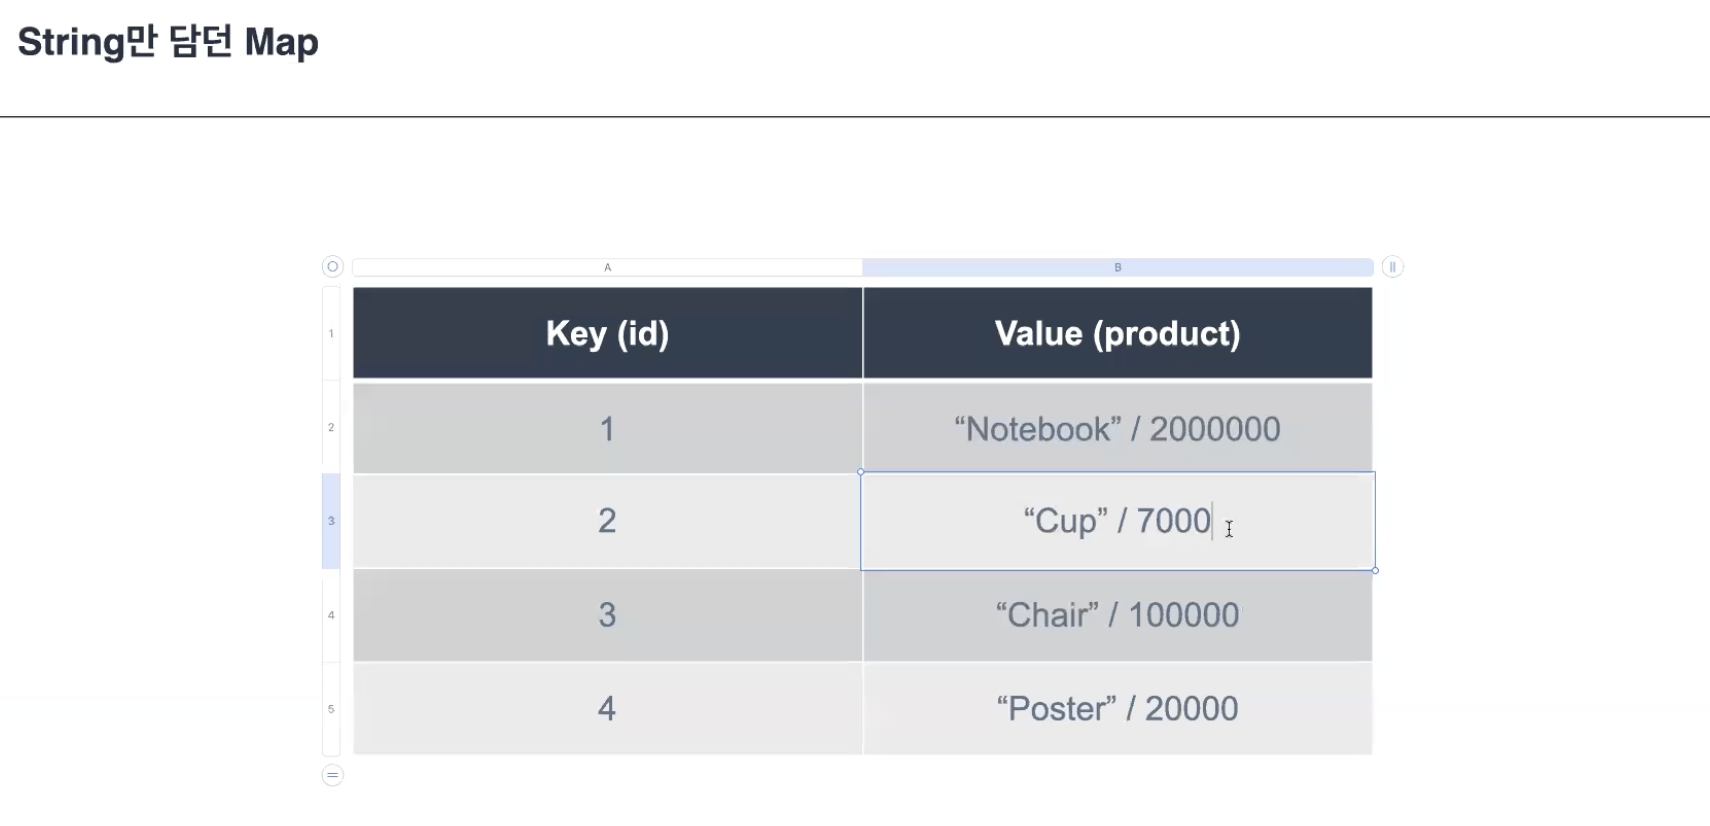Select the cell containing key 4

[x=607, y=709]
